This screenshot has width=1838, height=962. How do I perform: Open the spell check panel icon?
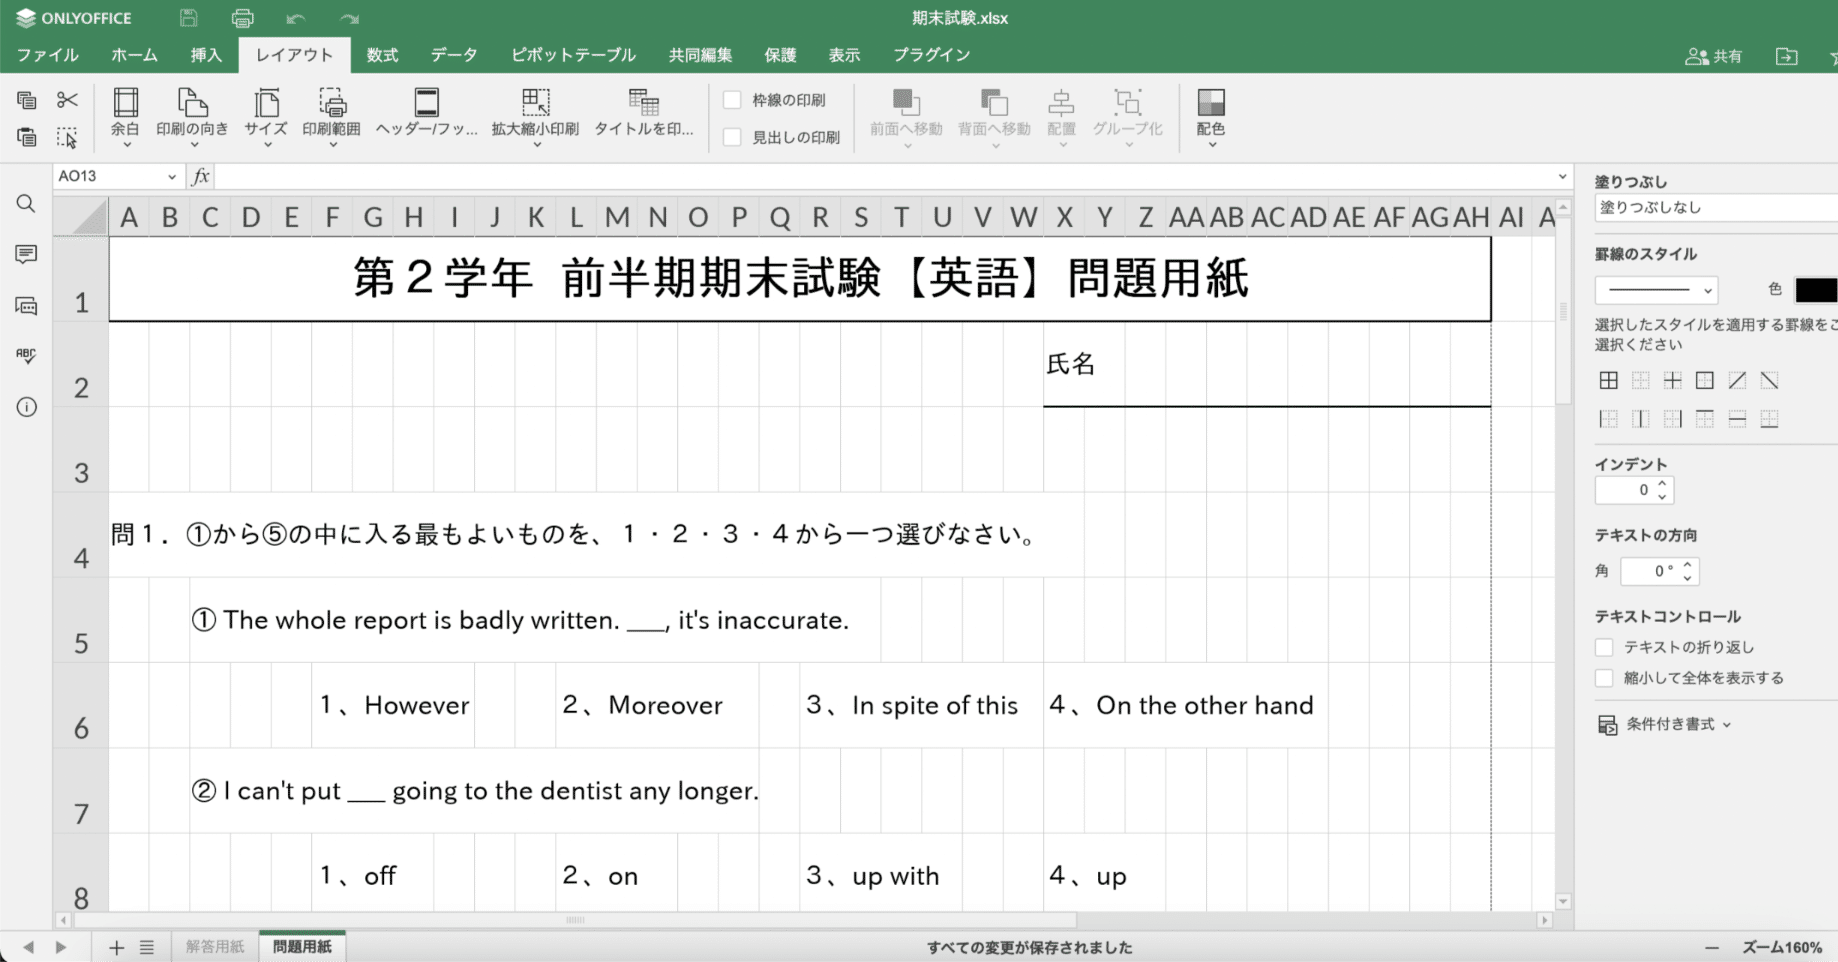pyautogui.click(x=26, y=355)
